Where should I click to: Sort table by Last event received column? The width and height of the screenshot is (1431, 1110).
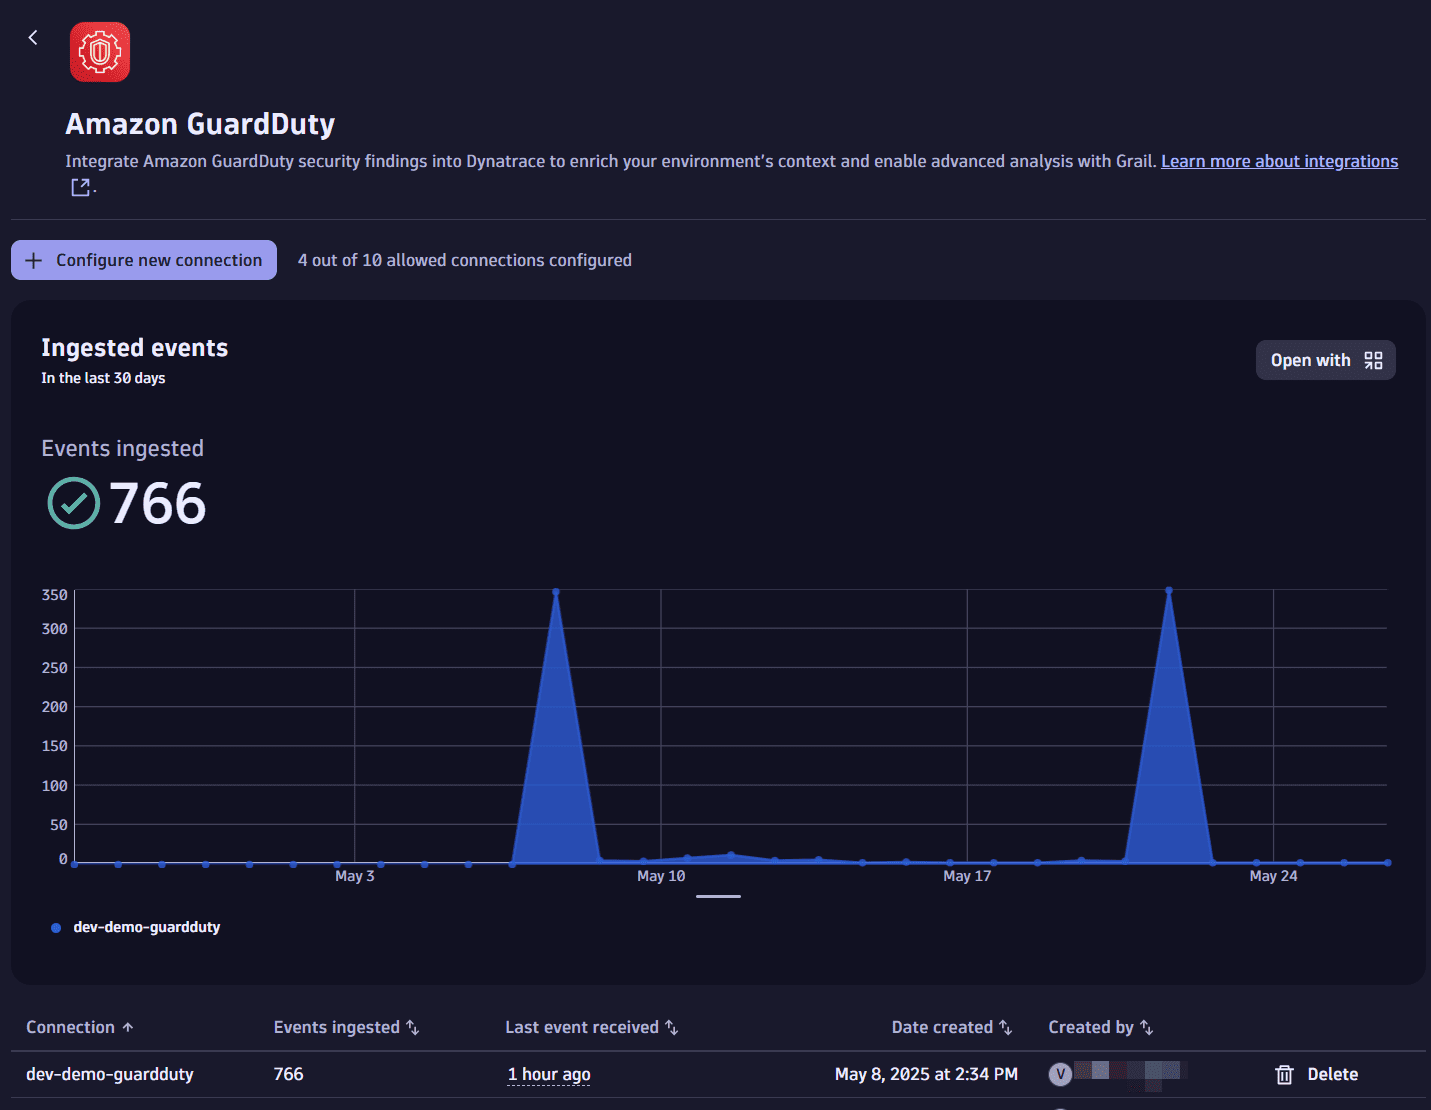tap(592, 1027)
